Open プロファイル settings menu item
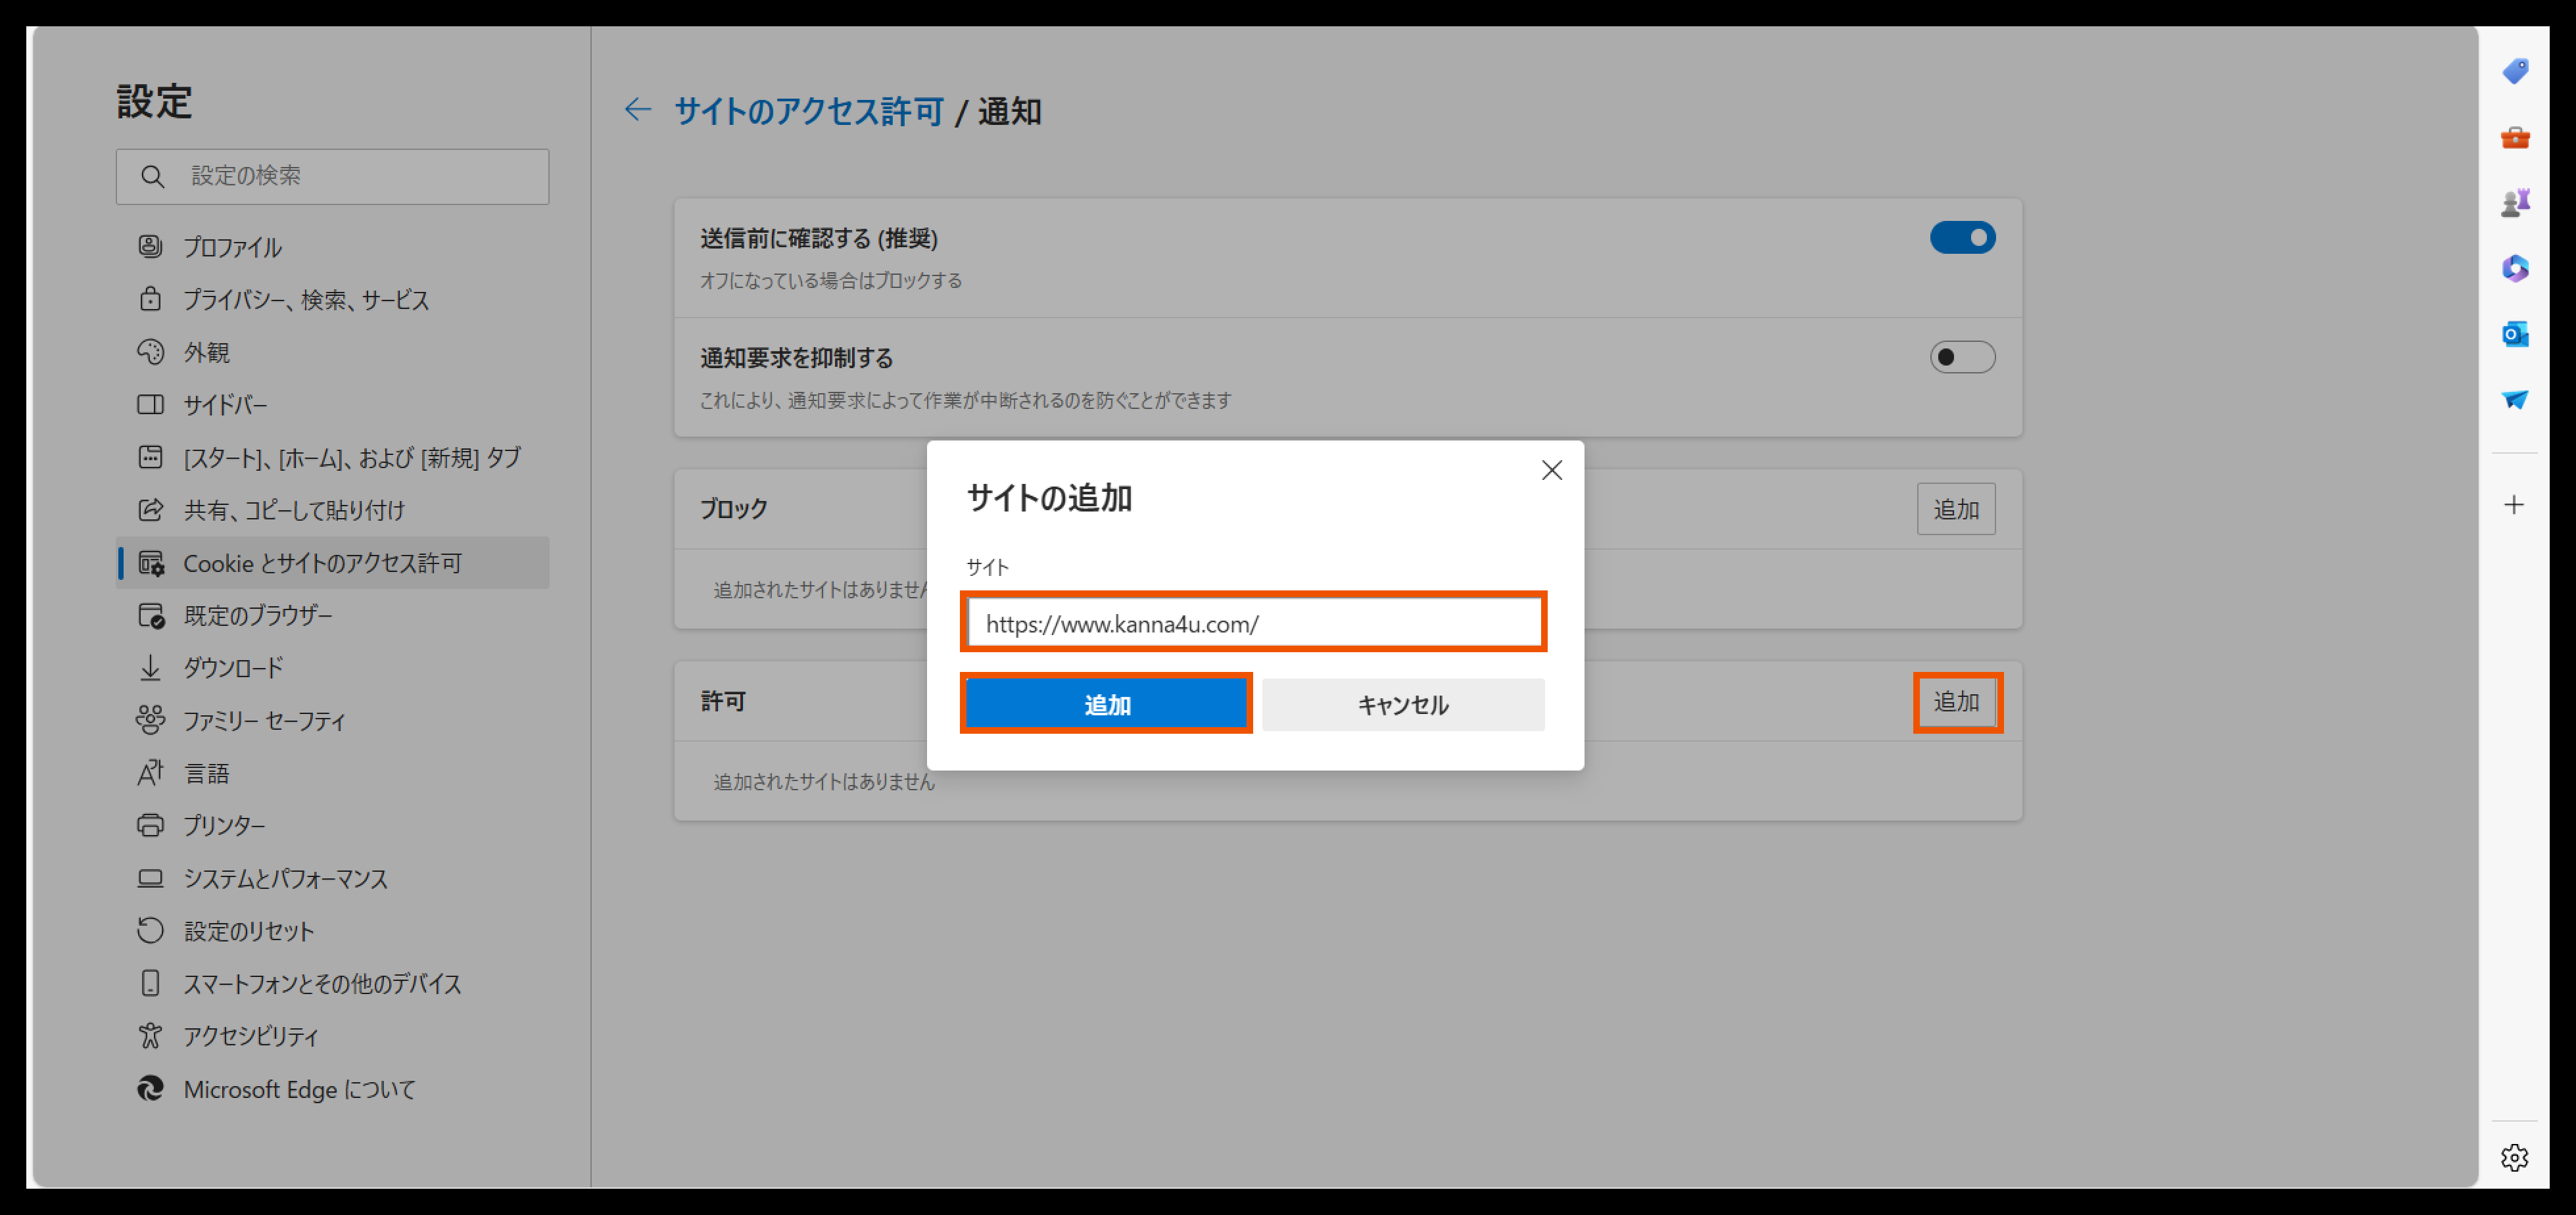Screen dimensions: 2576x1215 click(x=232, y=247)
